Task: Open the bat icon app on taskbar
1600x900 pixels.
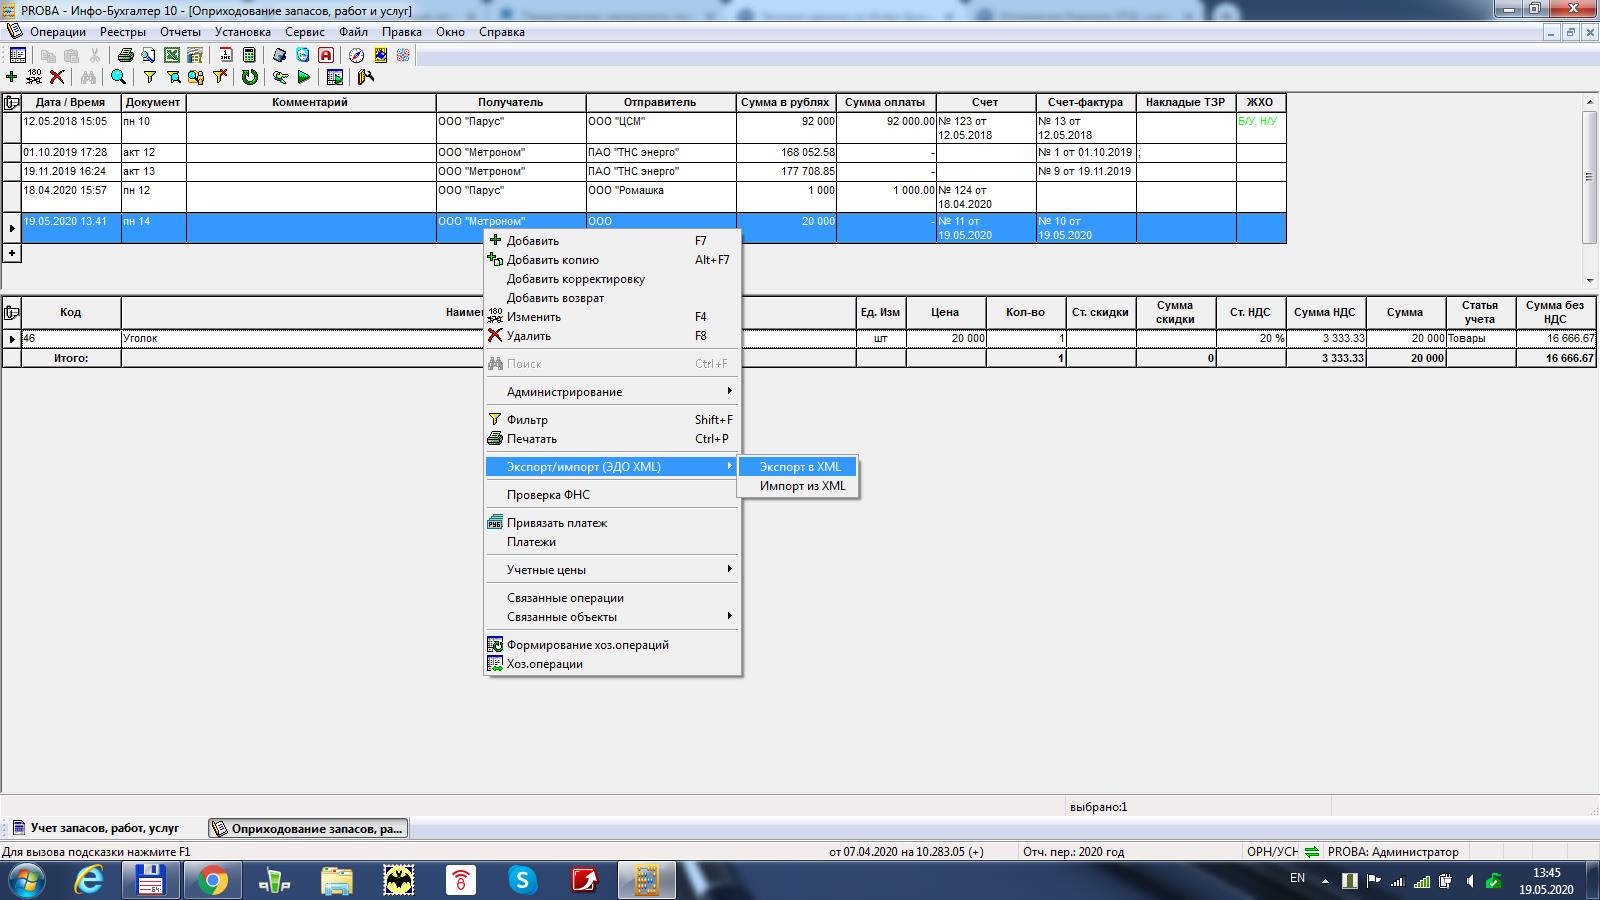Action: pyautogui.click(x=399, y=880)
